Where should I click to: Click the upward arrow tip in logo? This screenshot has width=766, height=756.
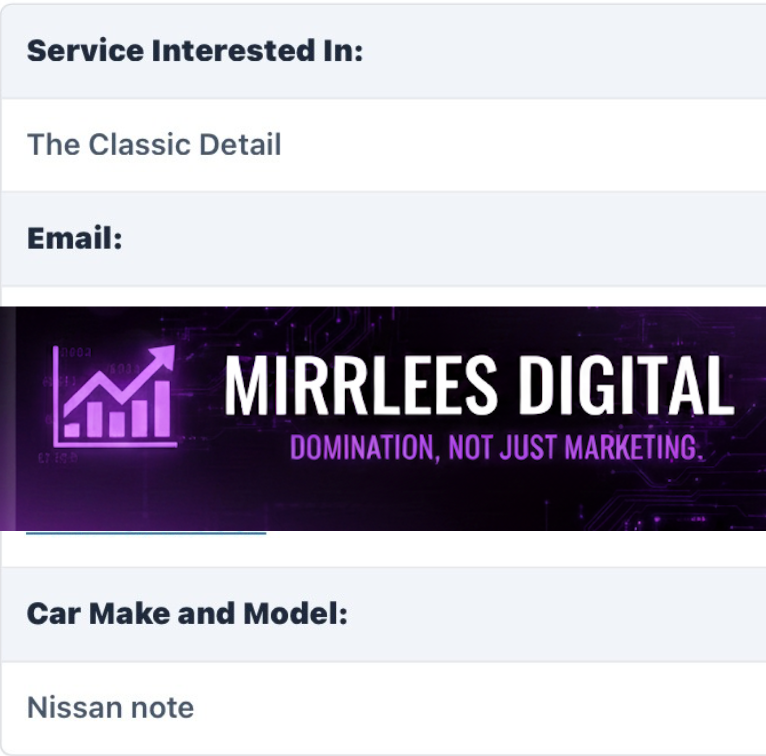tap(167, 355)
